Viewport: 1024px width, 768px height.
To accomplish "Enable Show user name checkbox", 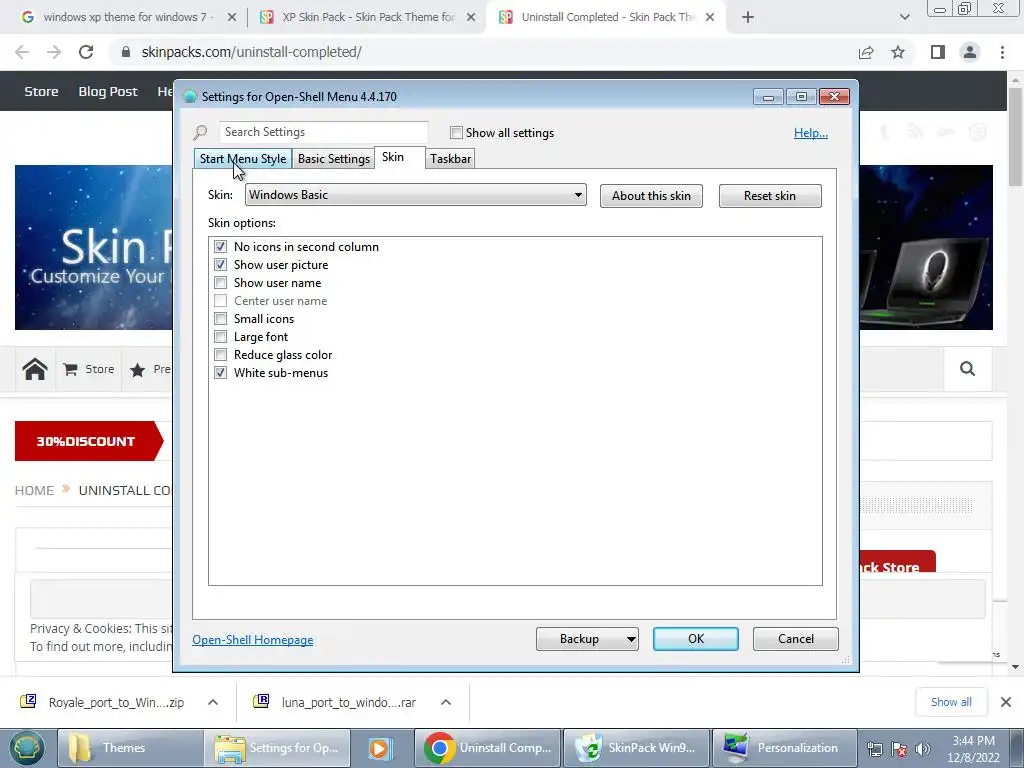I will click(x=221, y=283).
